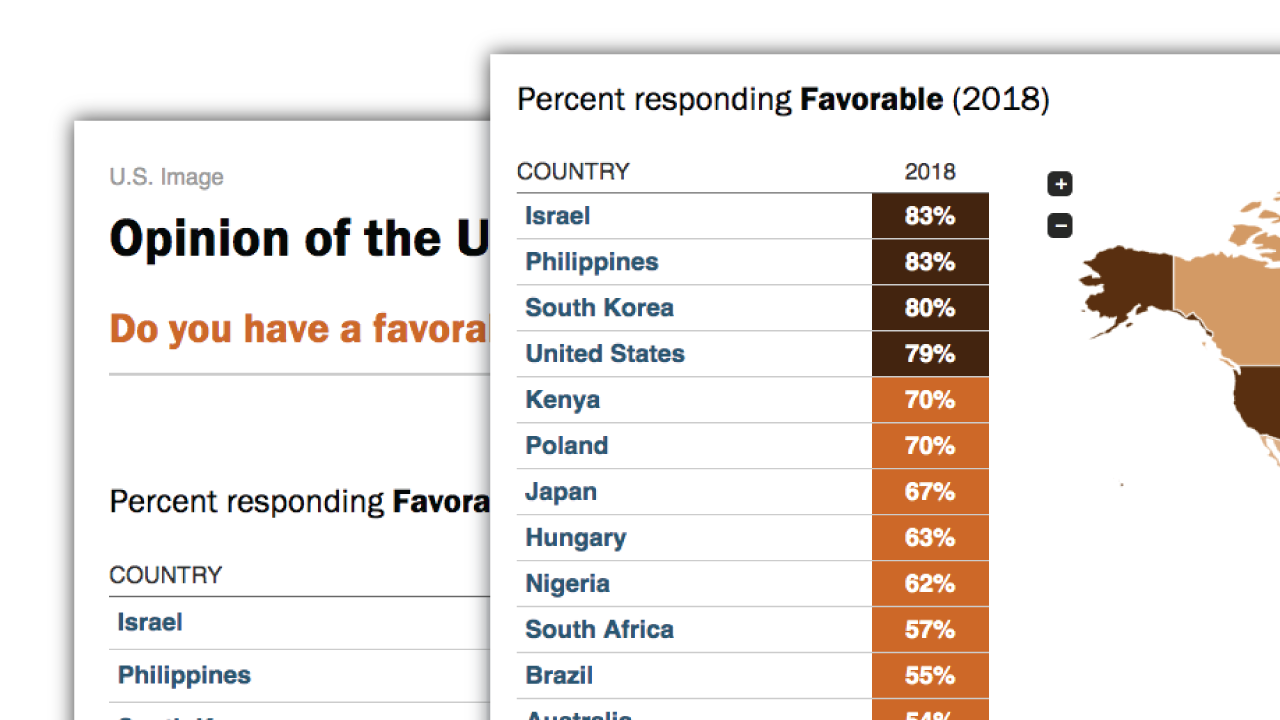Click the map zoom in plus icon

(x=1060, y=184)
